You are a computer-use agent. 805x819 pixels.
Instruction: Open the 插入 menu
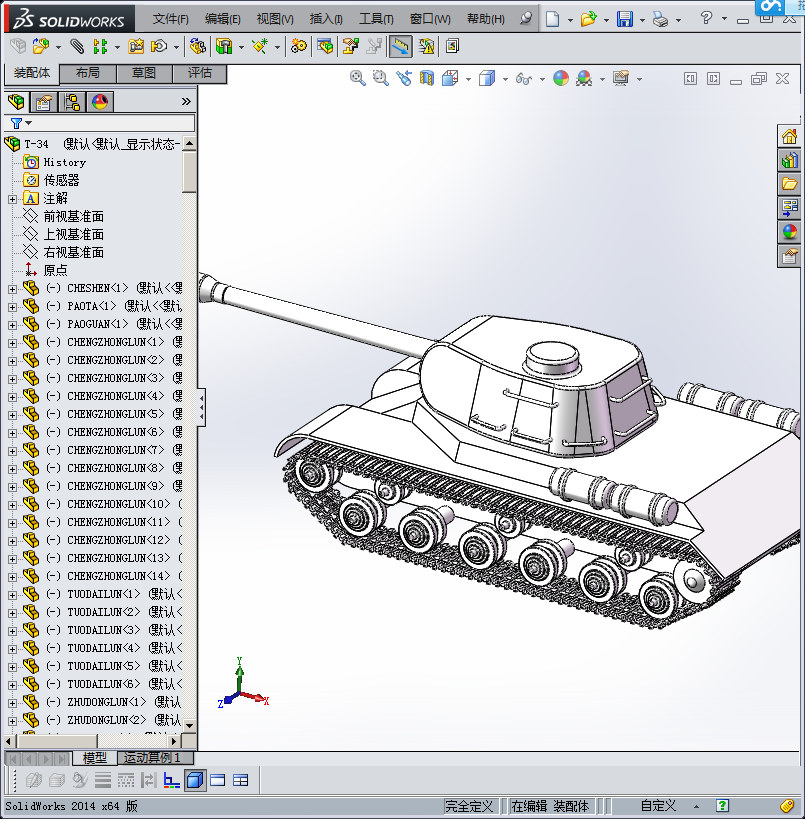coord(324,18)
